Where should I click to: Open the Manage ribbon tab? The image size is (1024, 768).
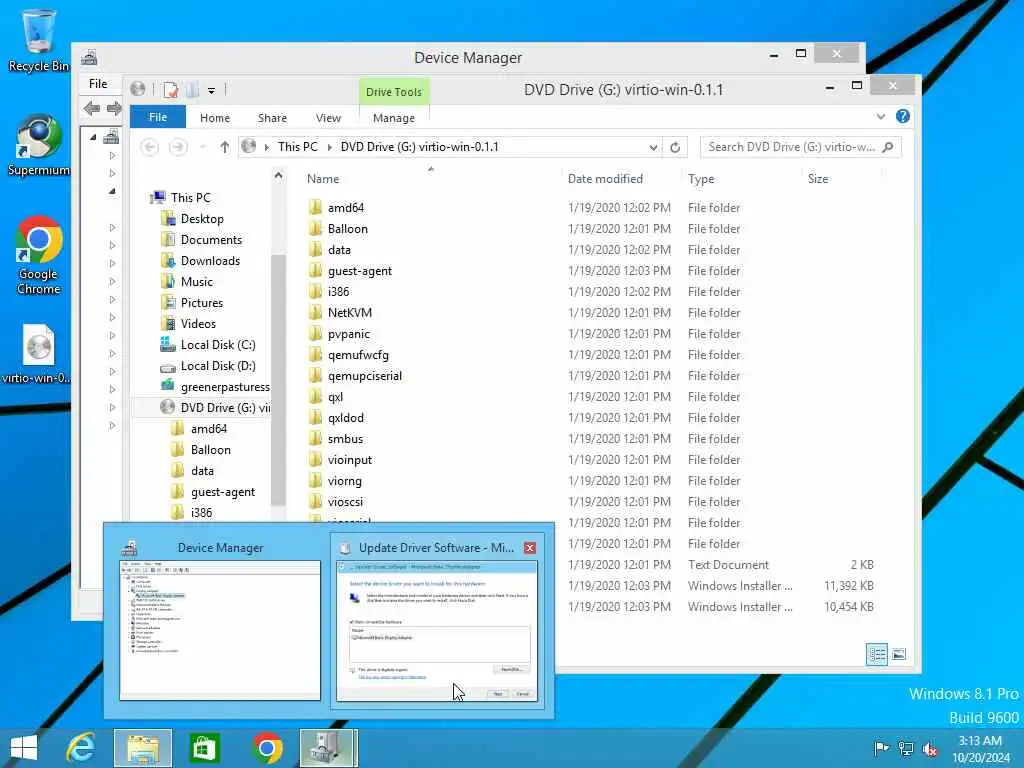(x=394, y=118)
